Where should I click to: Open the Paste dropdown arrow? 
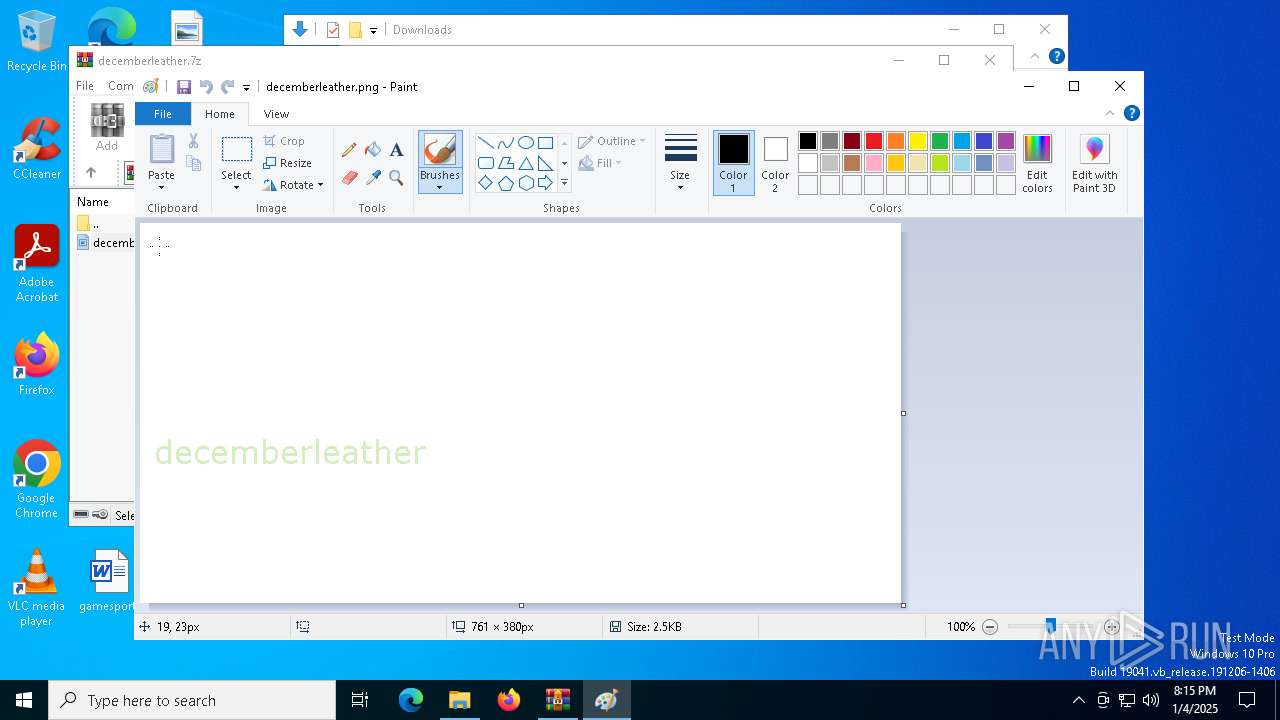162,186
